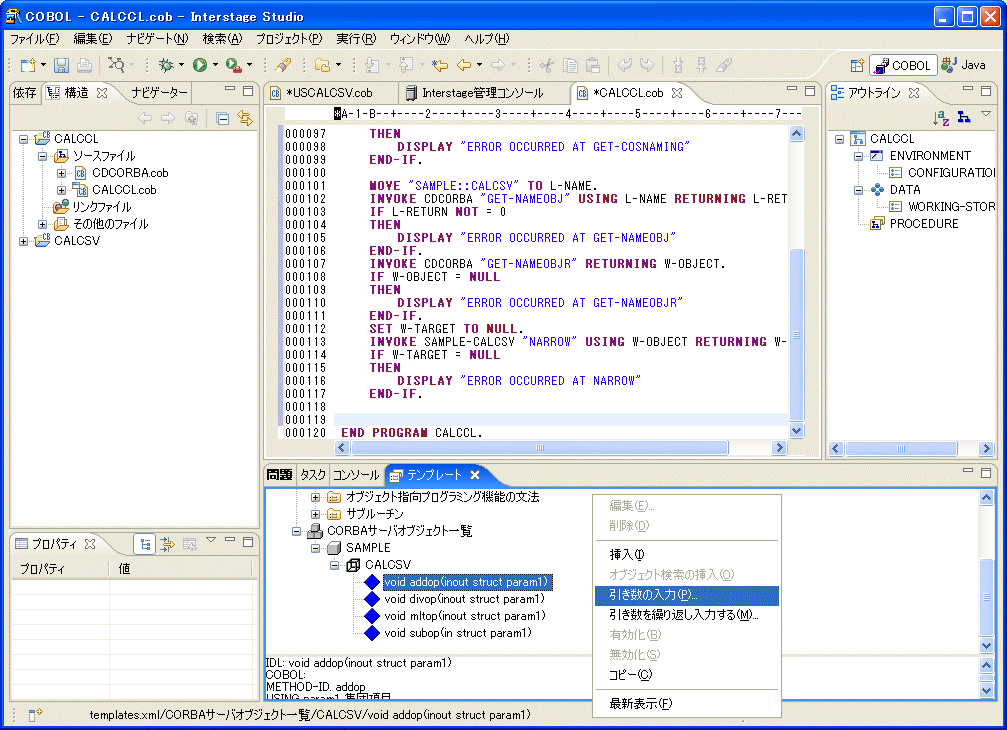Open the プロジェクト(P) menu
The width and height of the screenshot is (1007, 730).
(x=290, y=39)
